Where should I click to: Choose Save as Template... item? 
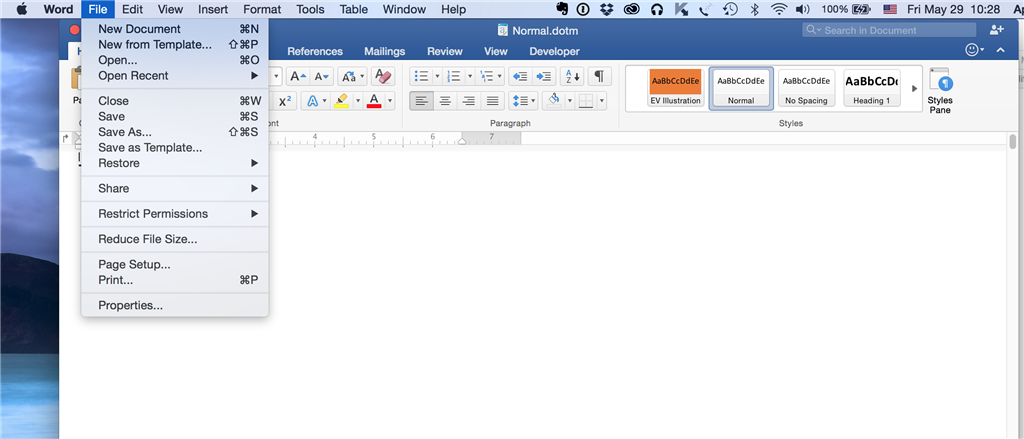174,148
